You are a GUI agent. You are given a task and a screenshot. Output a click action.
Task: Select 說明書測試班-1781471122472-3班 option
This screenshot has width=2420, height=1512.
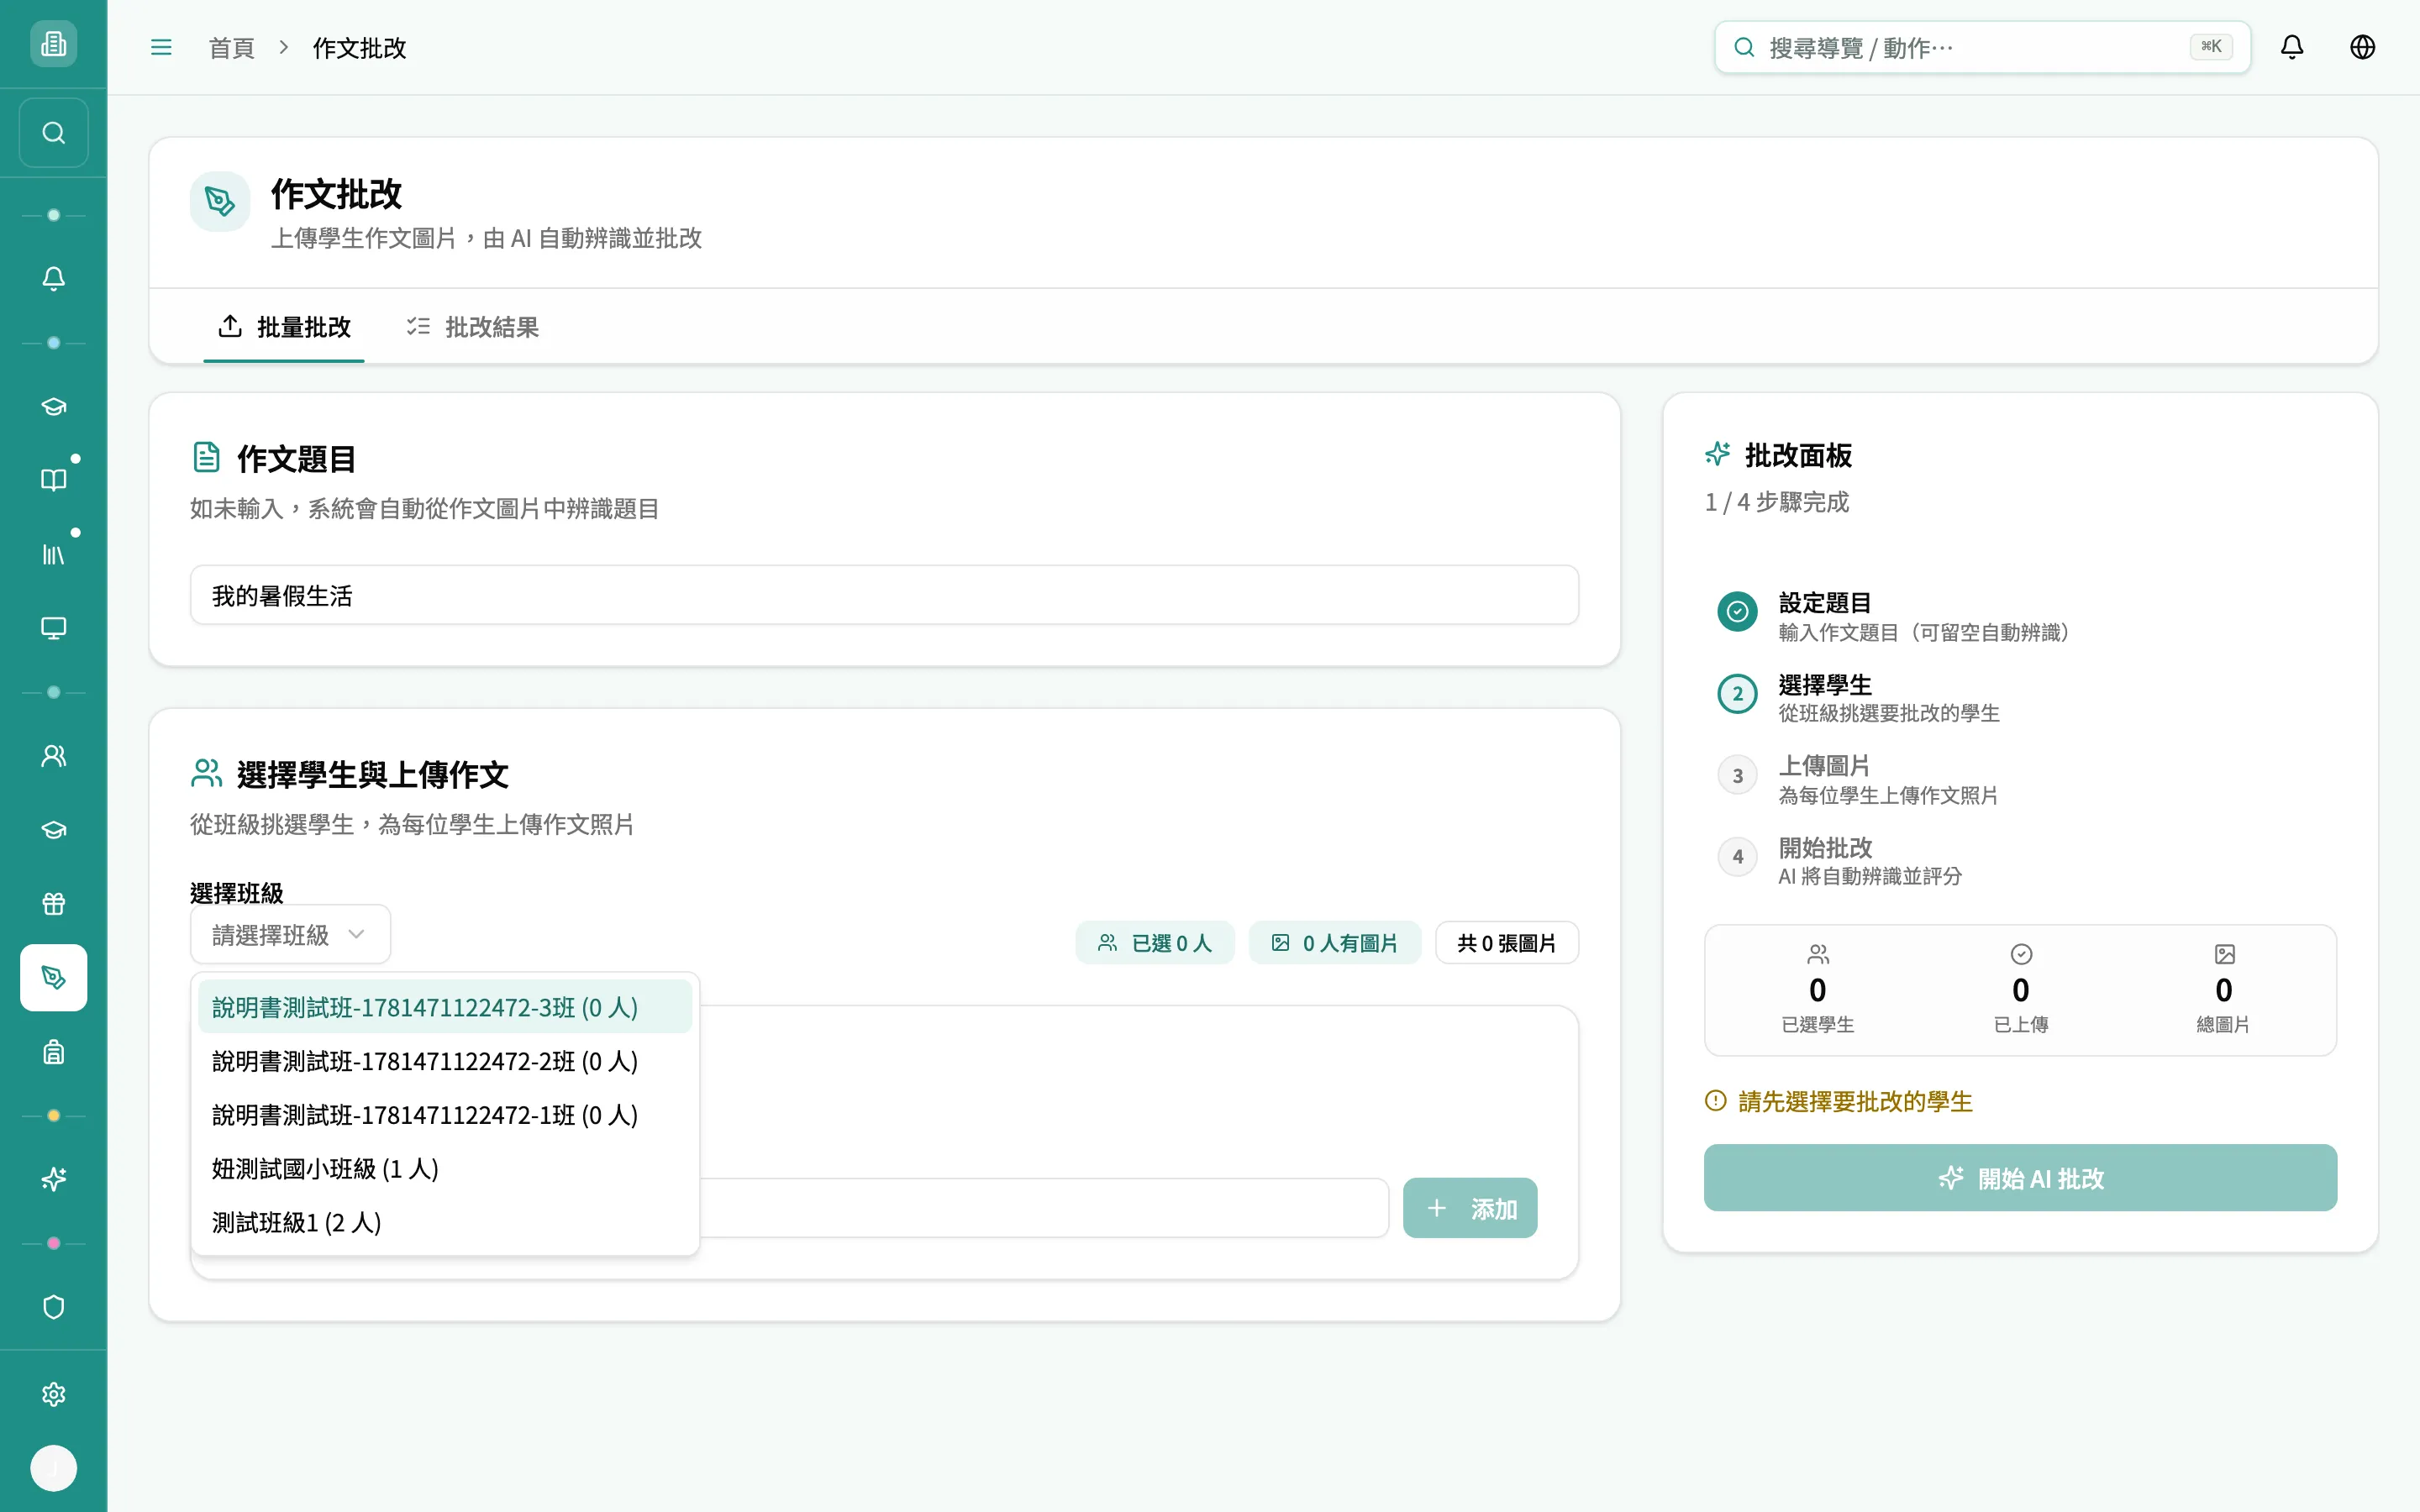445,1007
